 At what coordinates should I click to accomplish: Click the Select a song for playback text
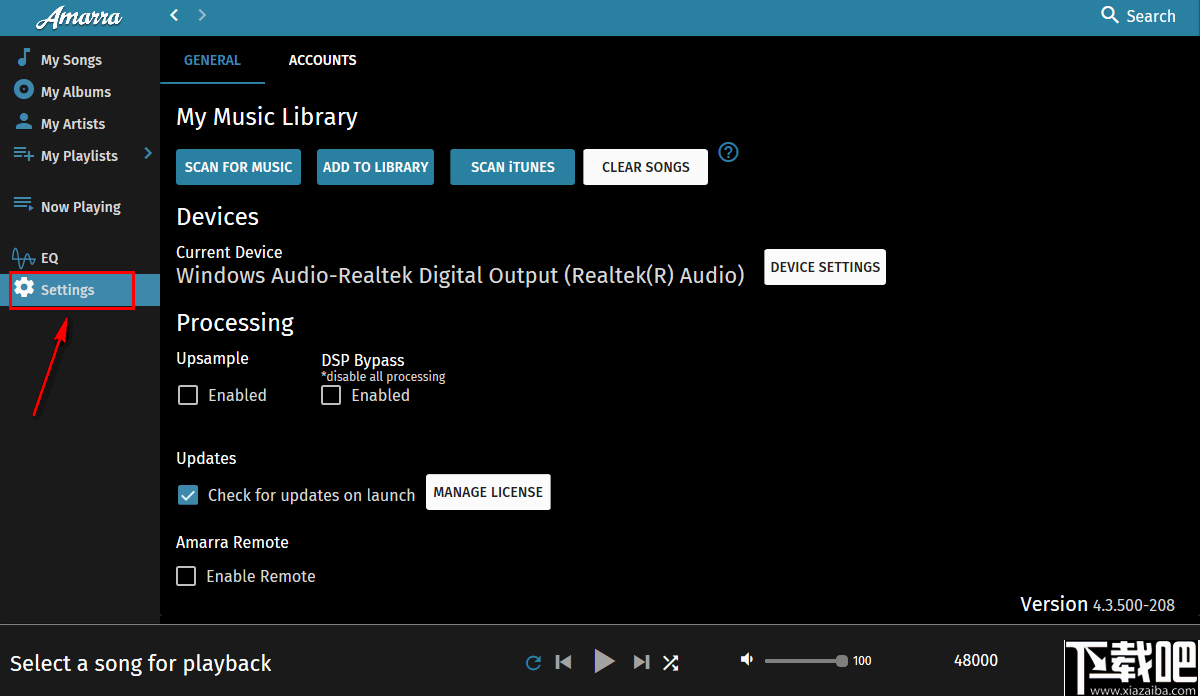point(141,663)
